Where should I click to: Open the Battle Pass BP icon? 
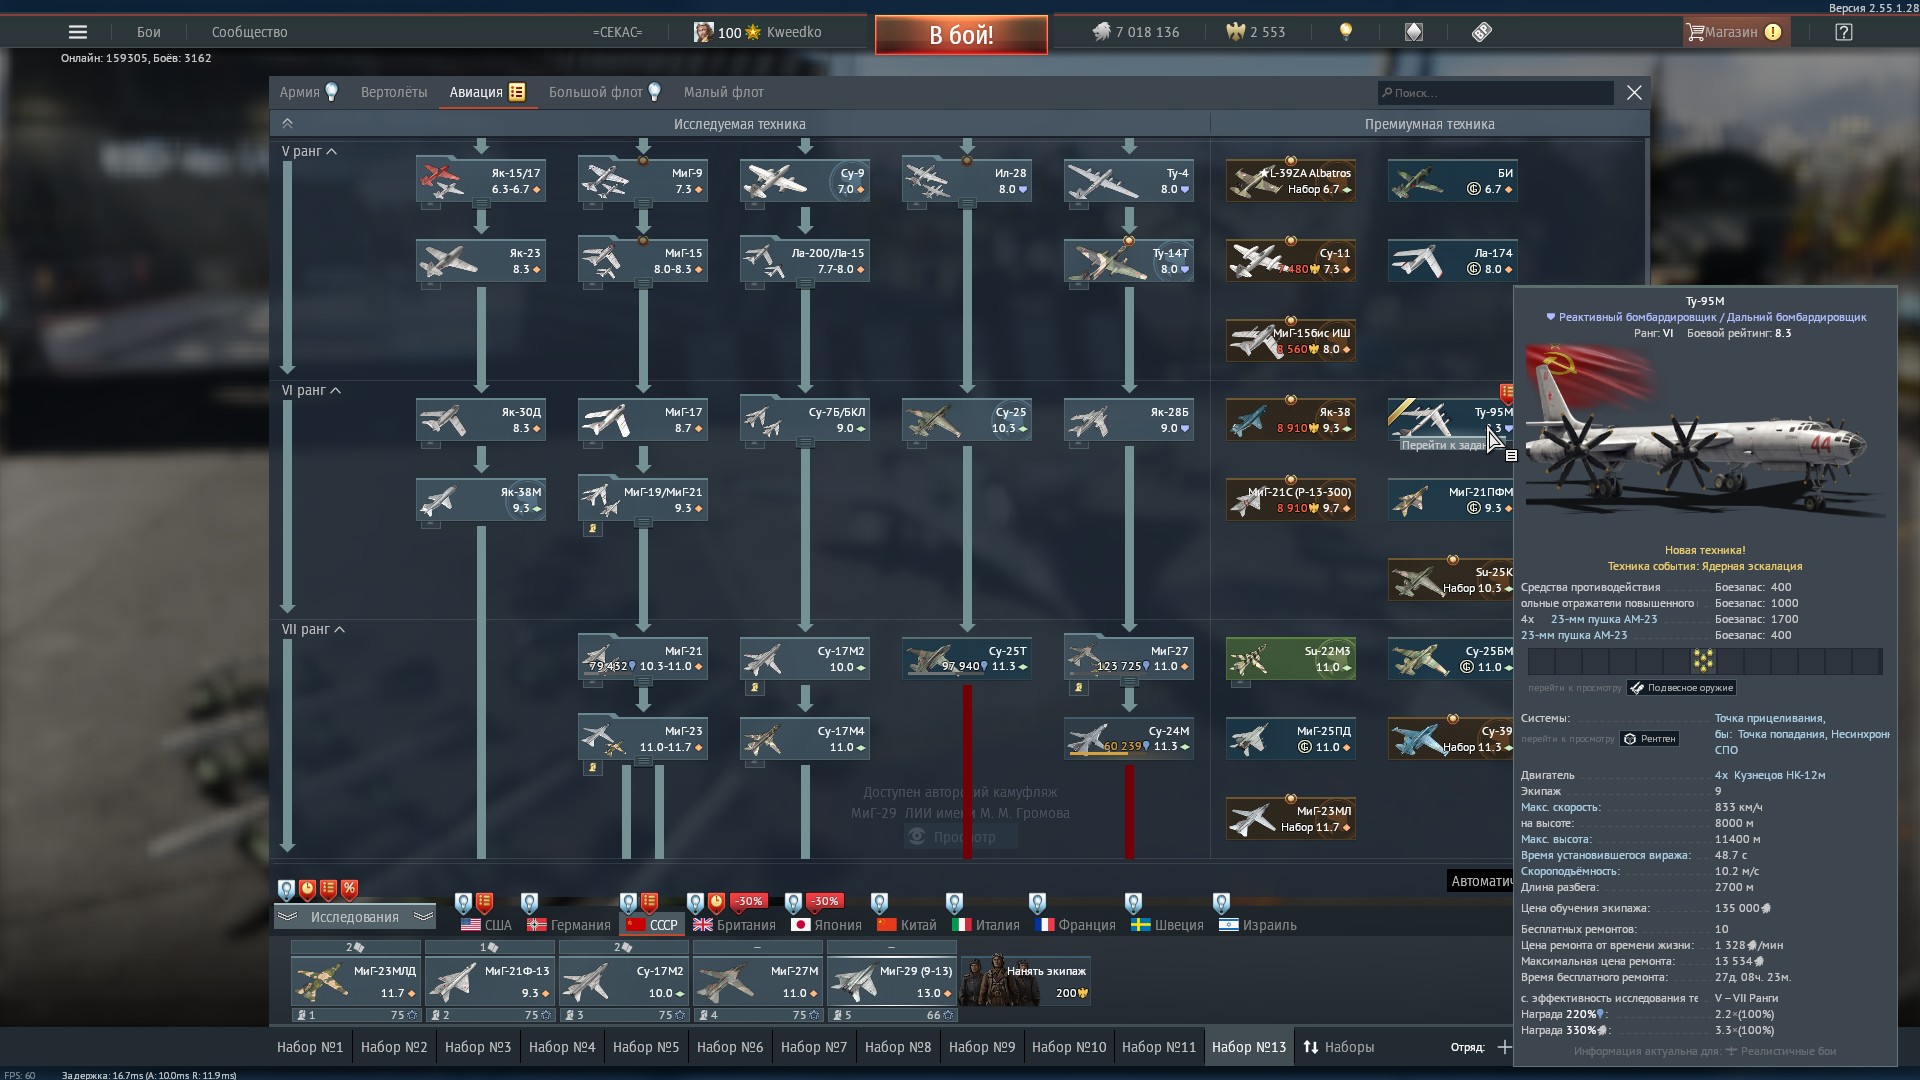[x=1482, y=32]
